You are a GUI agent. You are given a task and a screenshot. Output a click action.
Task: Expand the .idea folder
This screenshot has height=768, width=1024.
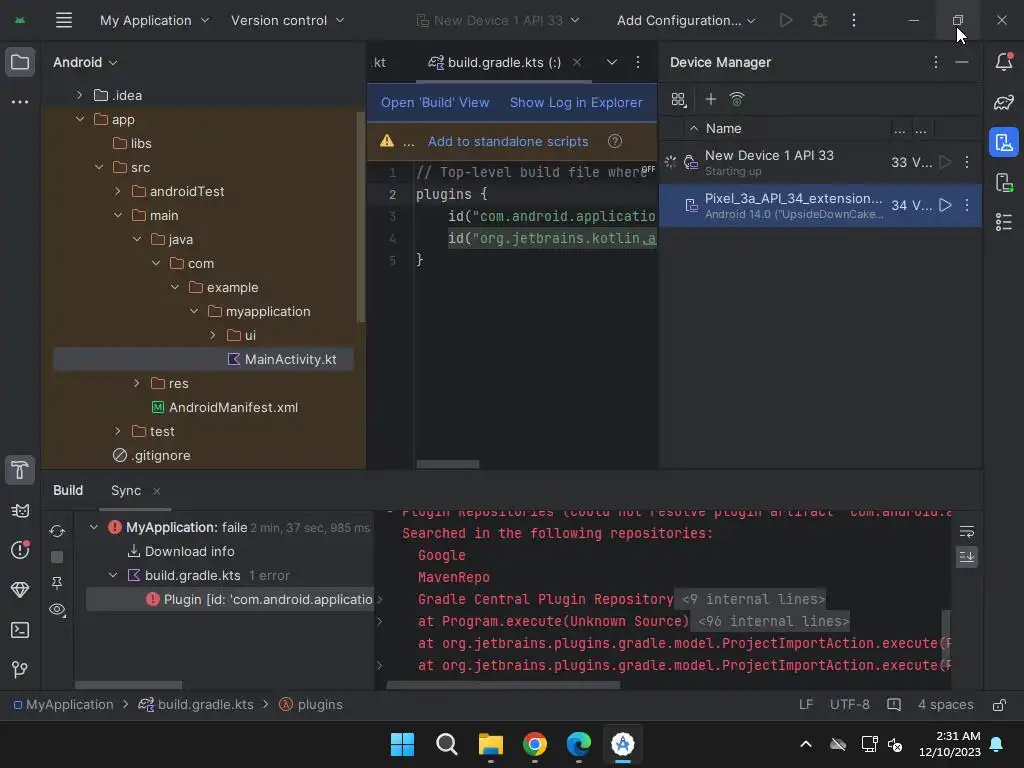[79, 95]
